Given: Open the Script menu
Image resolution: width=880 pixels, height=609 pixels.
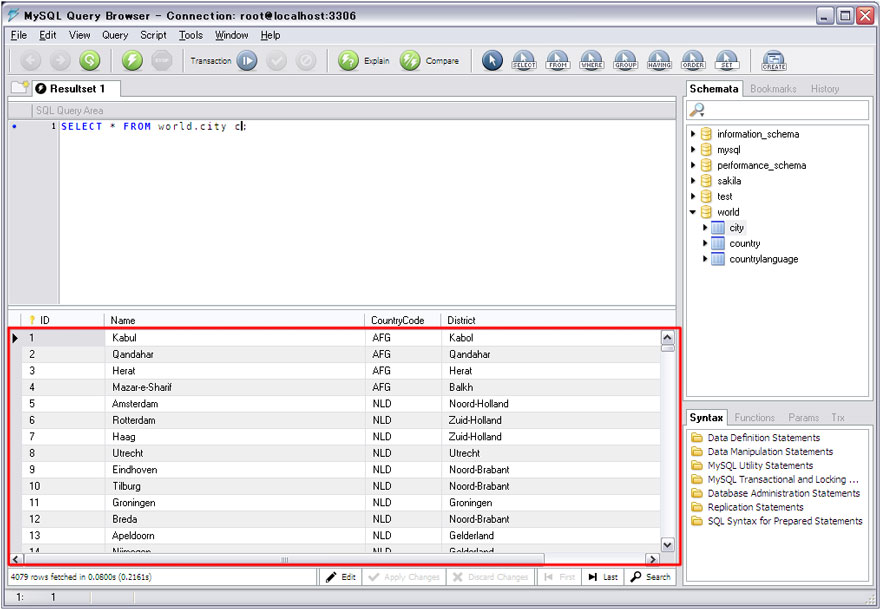Looking at the screenshot, I should pos(153,35).
